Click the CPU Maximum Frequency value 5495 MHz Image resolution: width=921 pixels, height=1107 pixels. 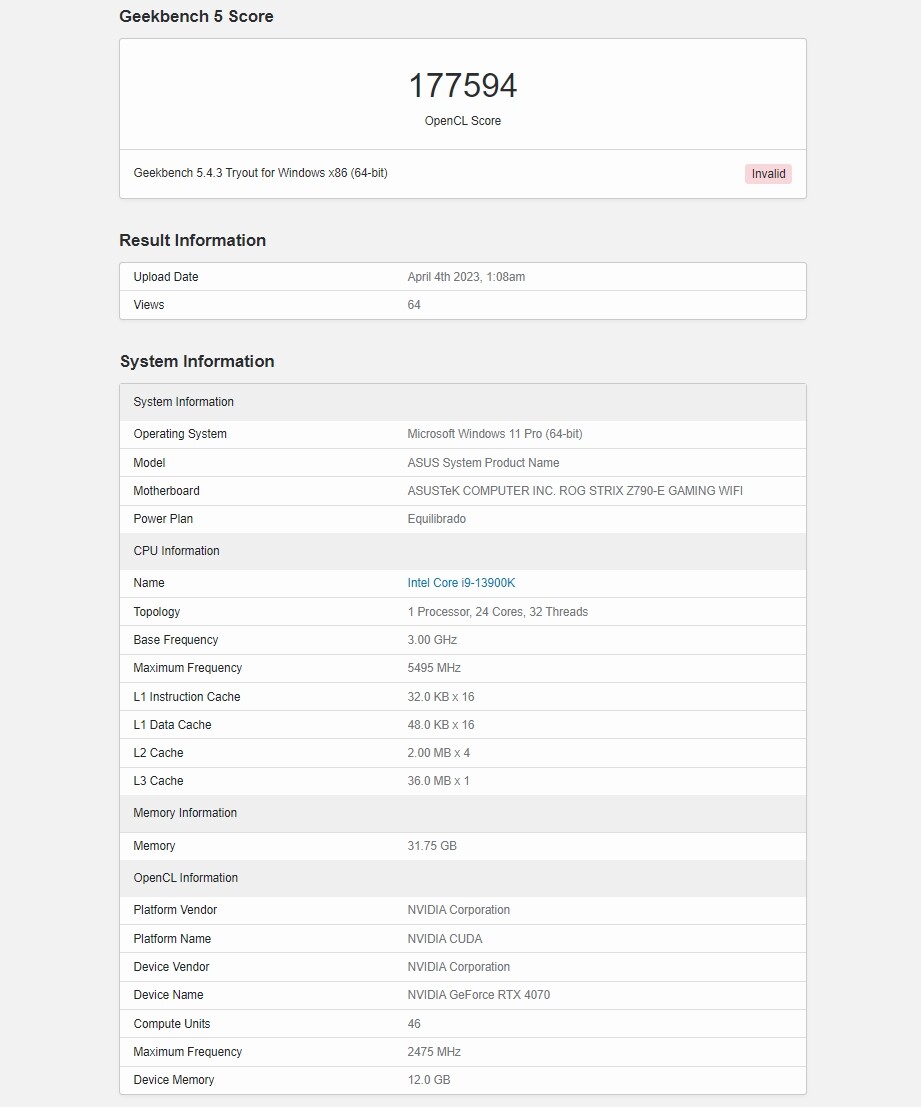point(434,668)
